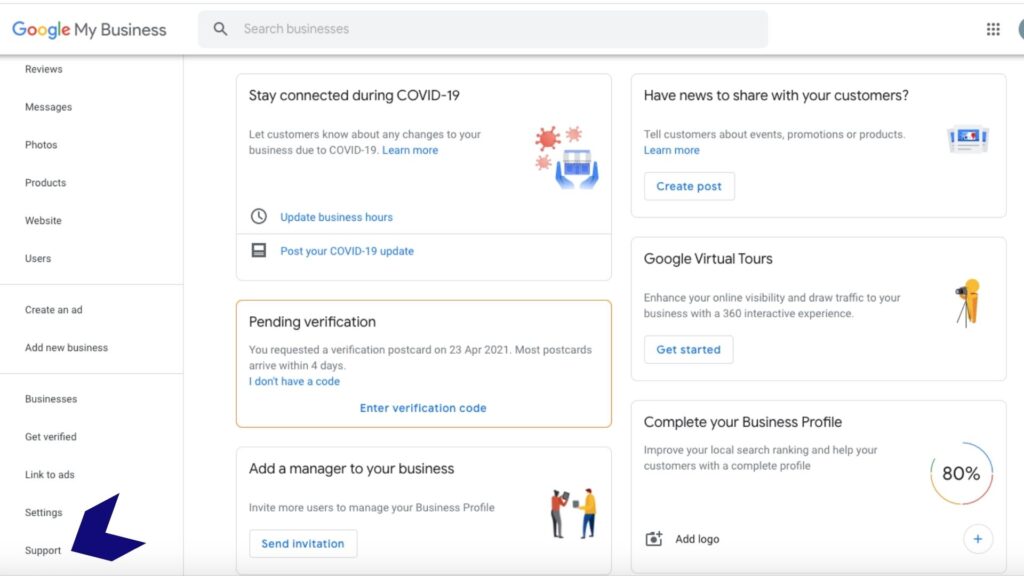Click Google Virtual Tours heading
Screen dimensions: 1024x576
click(708, 259)
